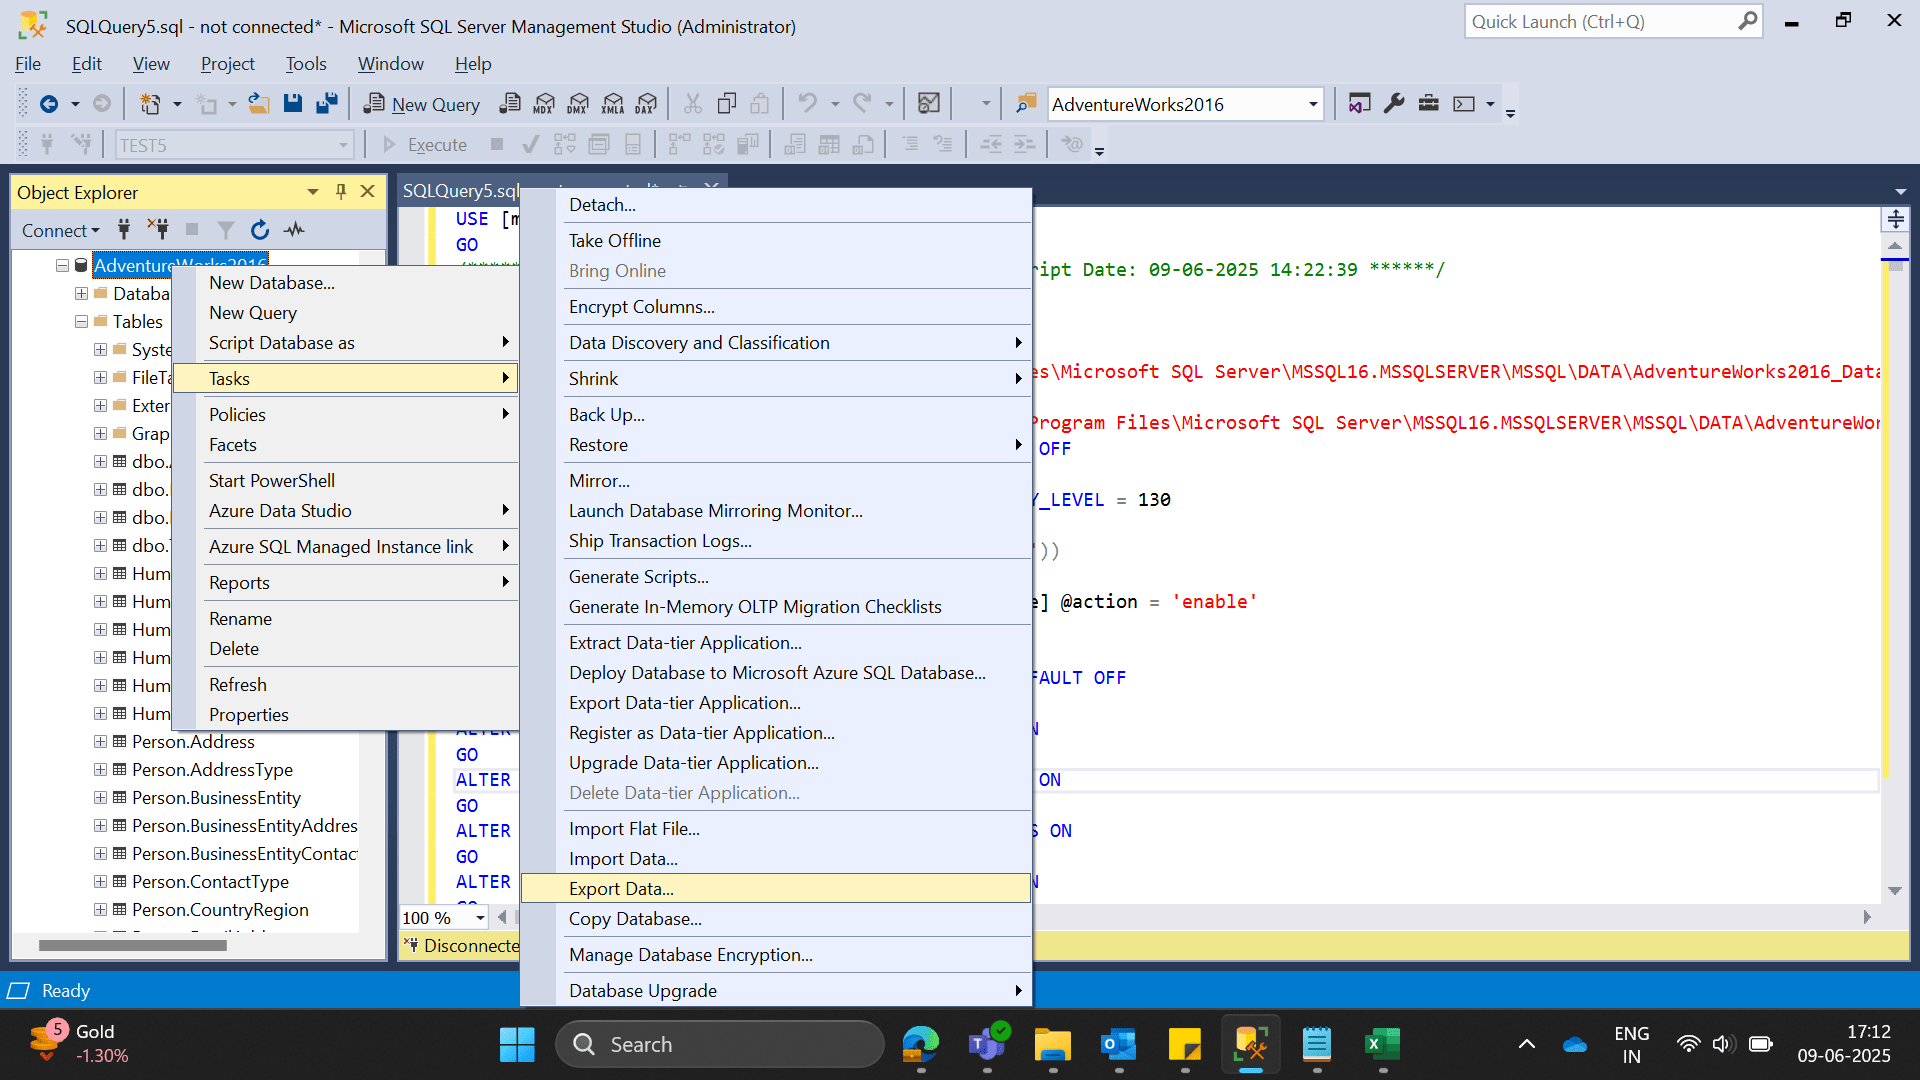Click the MDX query icon
Screen dimensions: 1920x1080
[544, 104]
